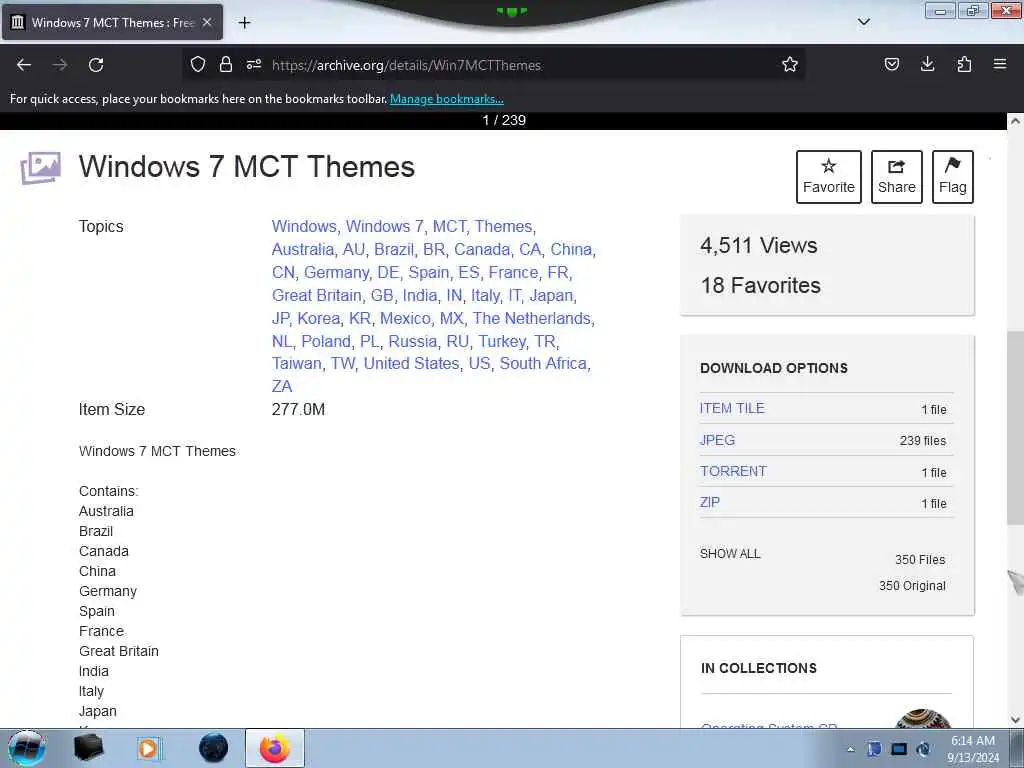Open the Taiwan topic link
Screen dimensions: 1024x768
pos(296,364)
